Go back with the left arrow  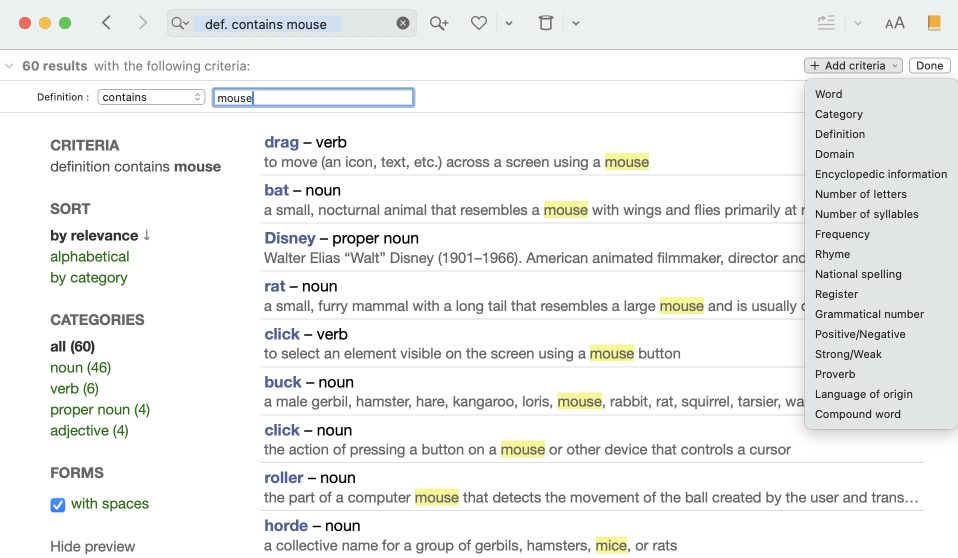tap(107, 23)
